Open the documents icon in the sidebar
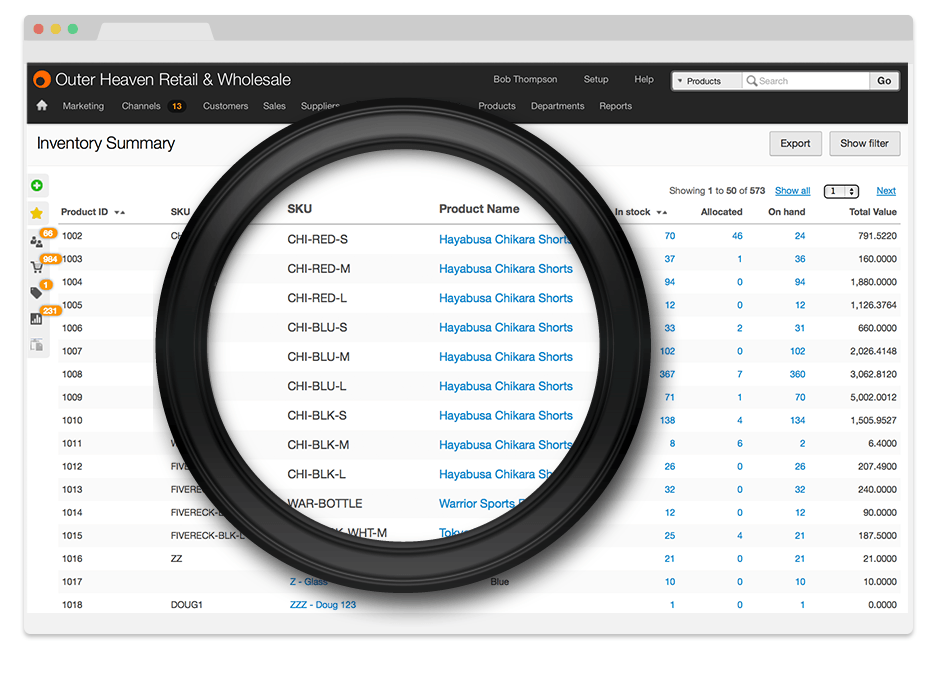The height and width of the screenshot is (677, 933). (36, 344)
